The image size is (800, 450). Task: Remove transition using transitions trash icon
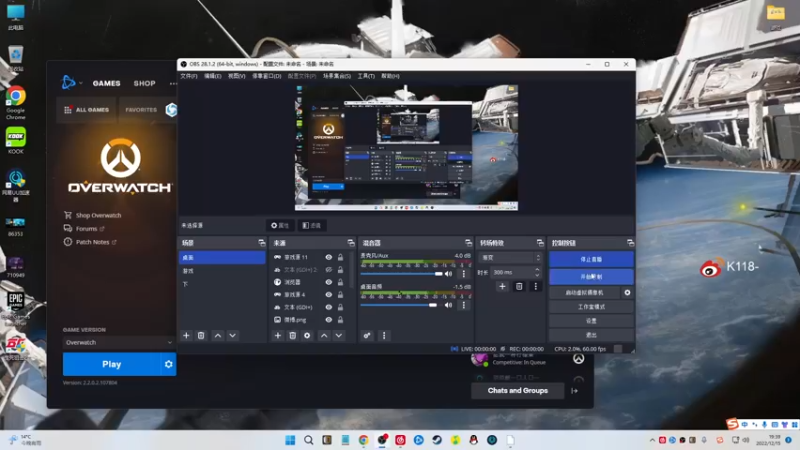coord(519,287)
